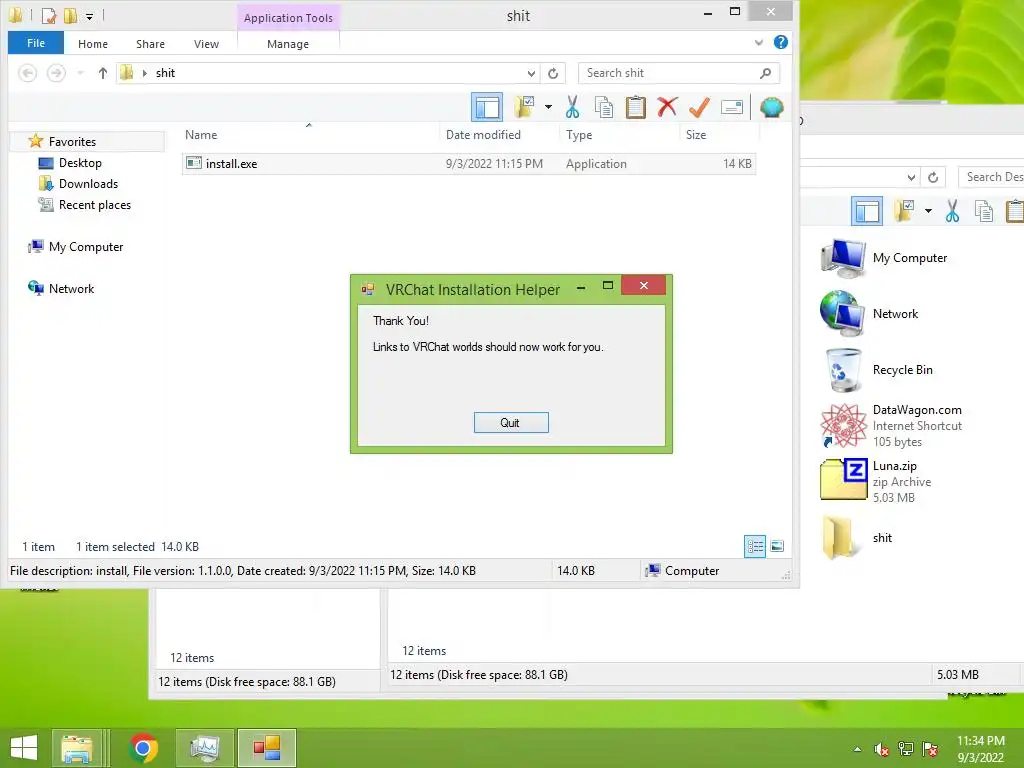Open address dropdown in background Desktop window
The width and height of the screenshot is (1024, 768).
click(x=911, y=177)
